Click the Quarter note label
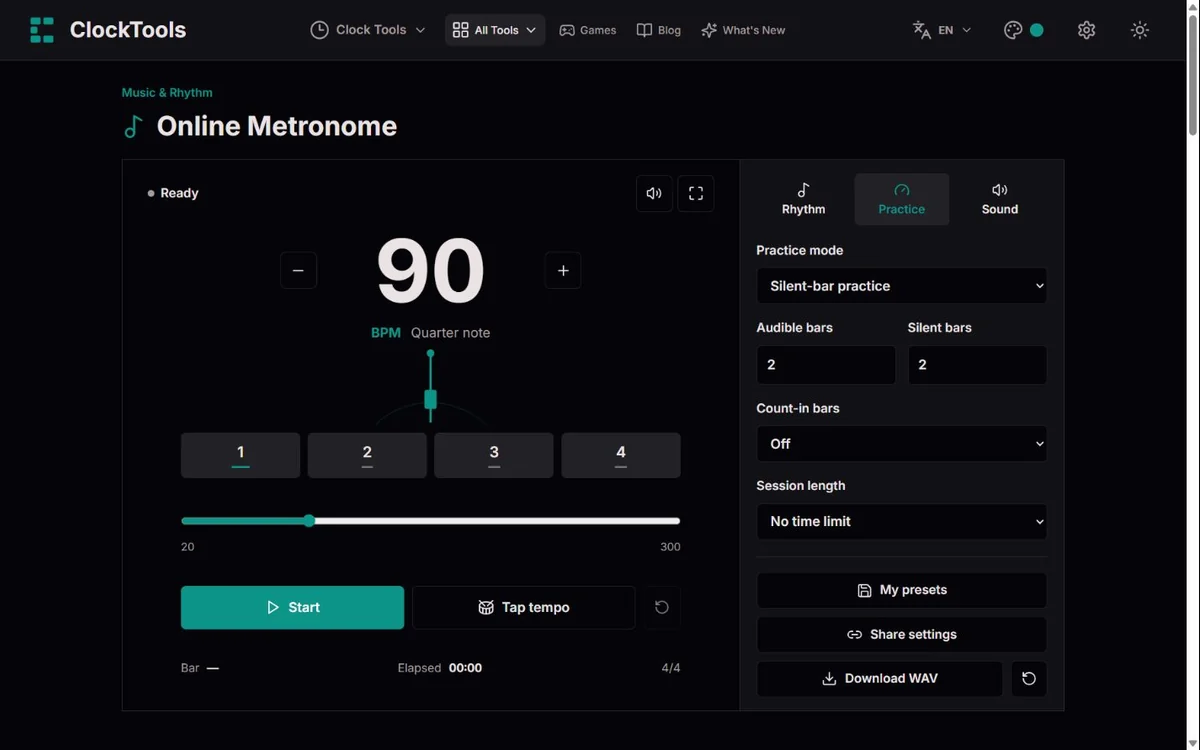The image size is (1200, 750). coord(450,333)
